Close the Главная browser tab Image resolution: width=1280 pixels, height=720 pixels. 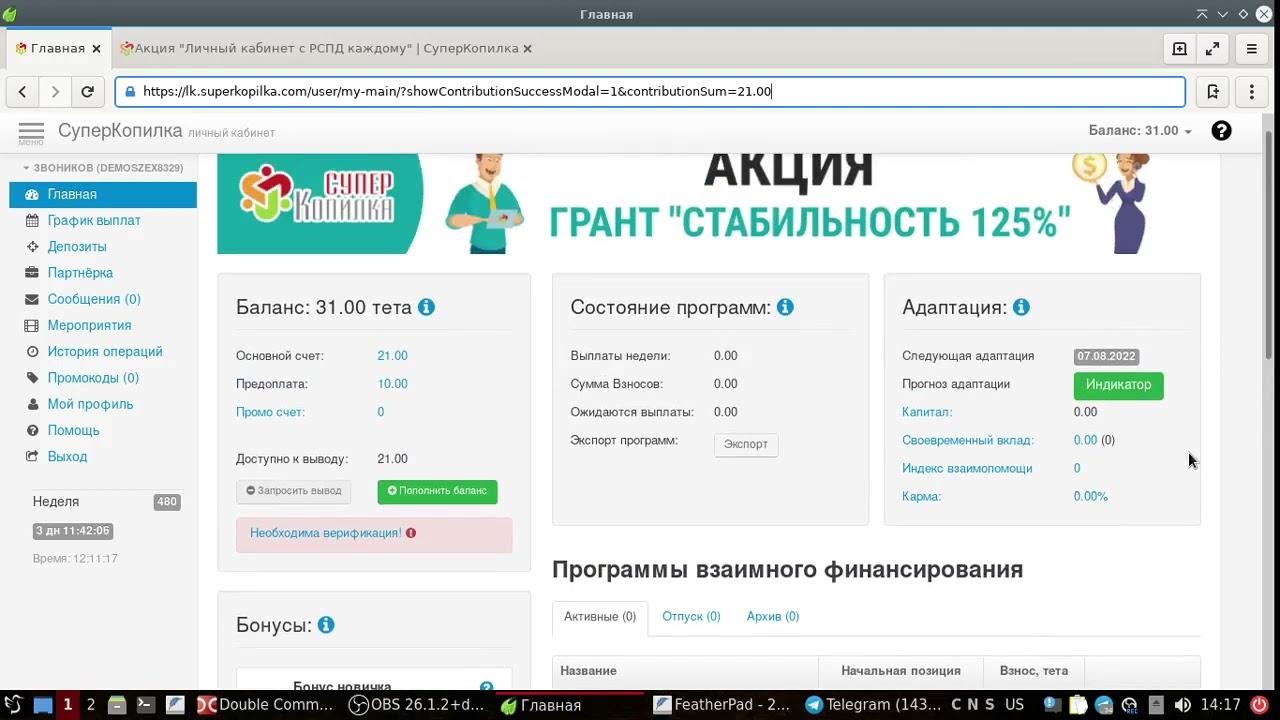[x=96, y=48]
